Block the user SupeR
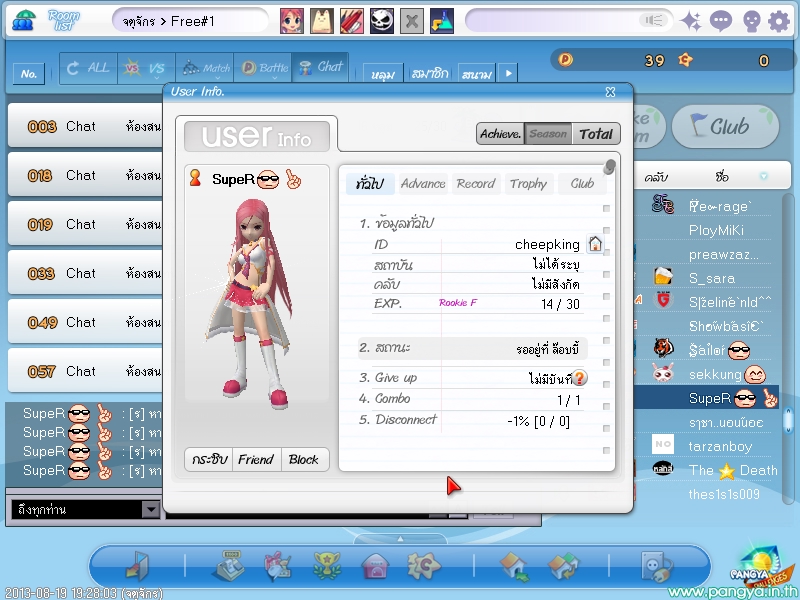 pos(304,459)
